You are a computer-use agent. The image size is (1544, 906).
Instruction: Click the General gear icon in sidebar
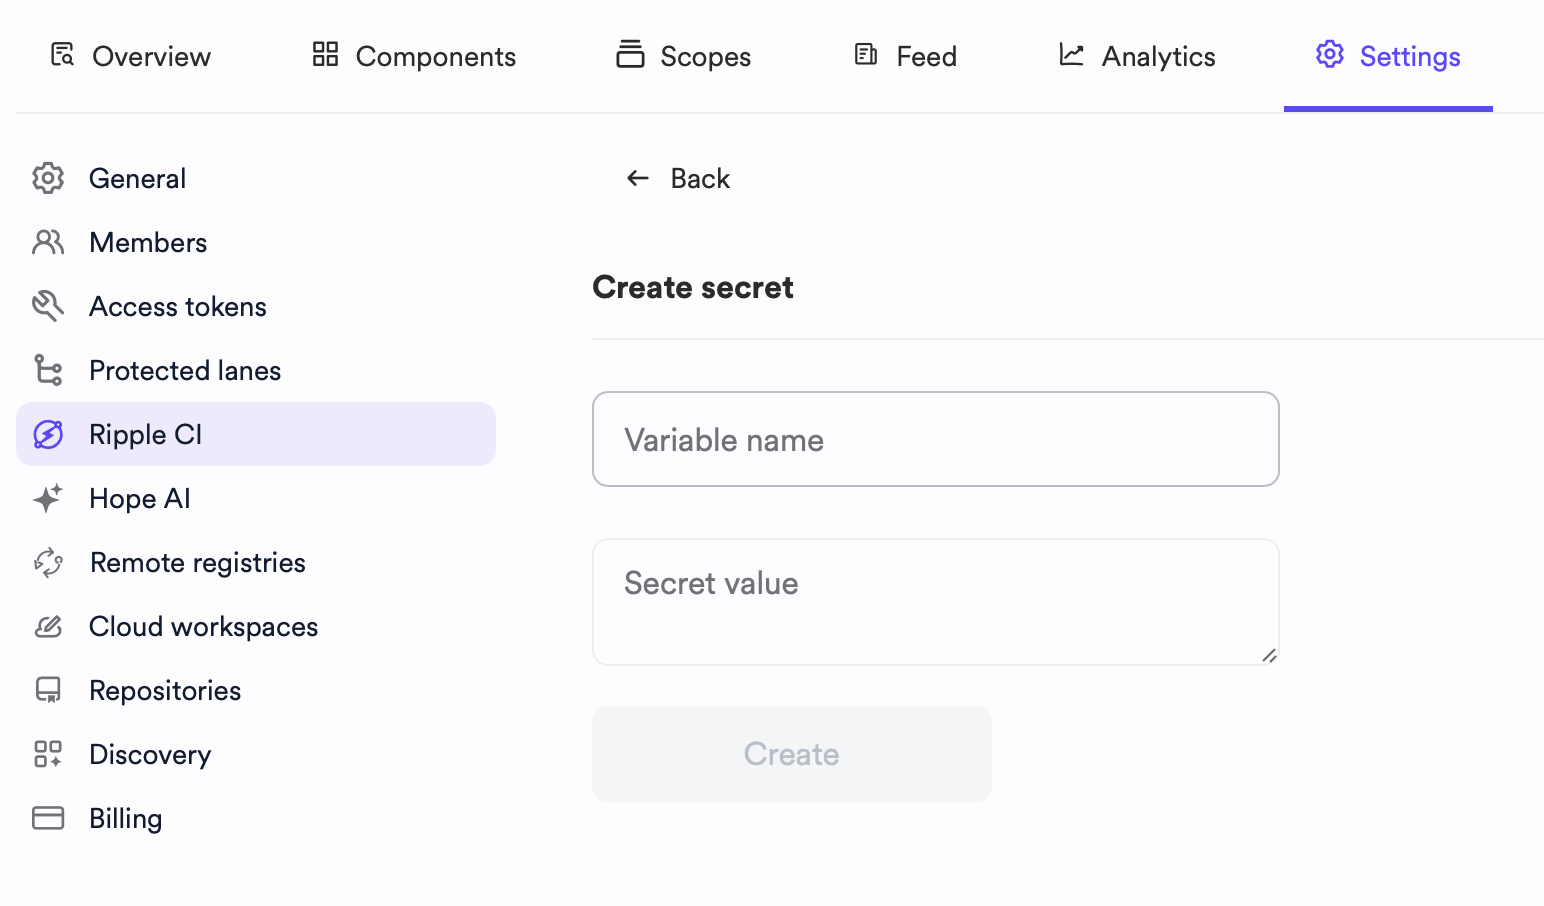48,178
